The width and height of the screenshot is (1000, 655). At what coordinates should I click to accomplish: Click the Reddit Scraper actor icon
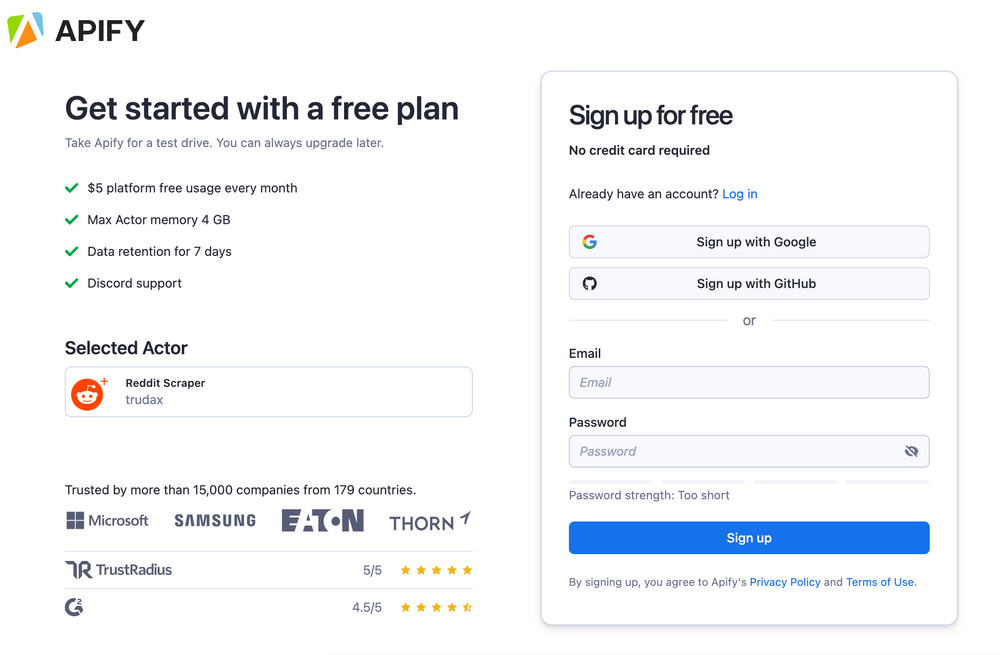click(x=88, y=393)
